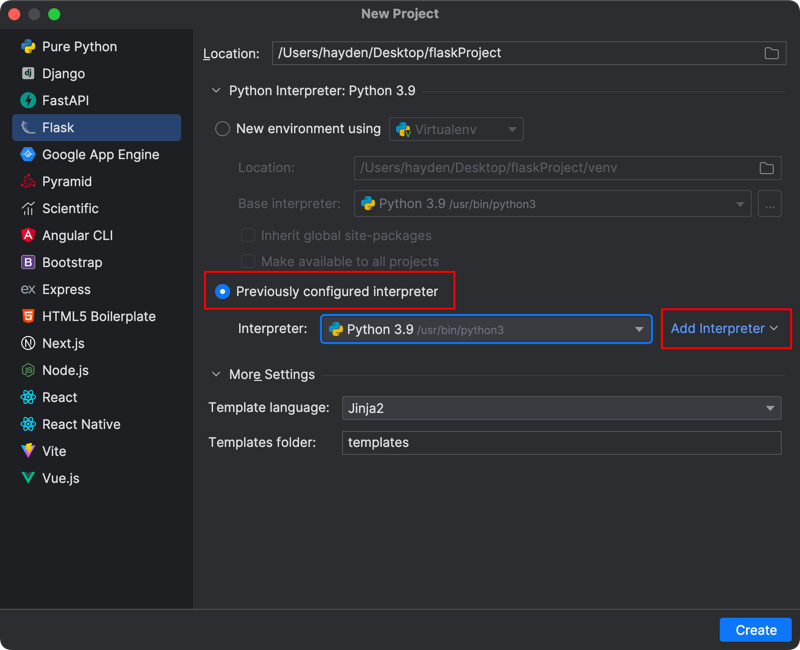
Task: Collapse the Python Interpreter section
Action: tap(216, 91)
